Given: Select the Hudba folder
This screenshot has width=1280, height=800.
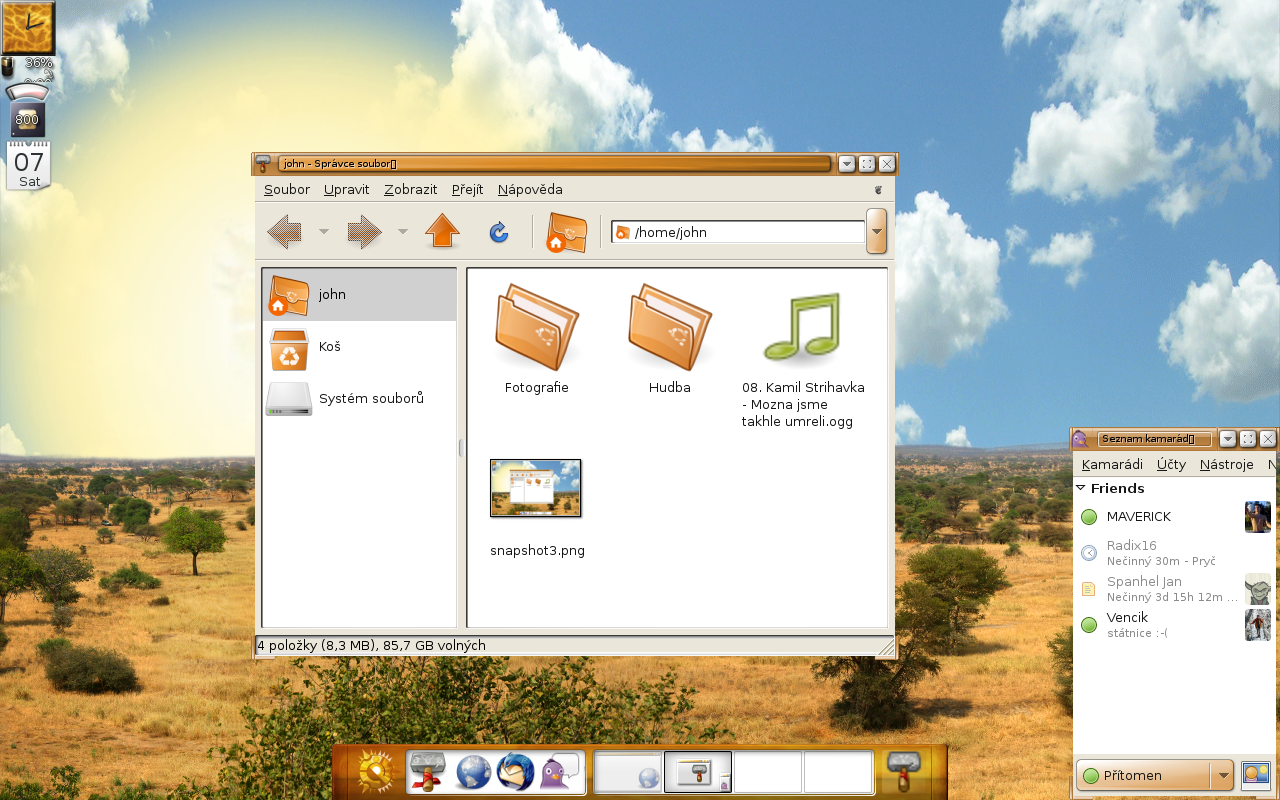Looking at the screenshot, I should tap(669, 340).
